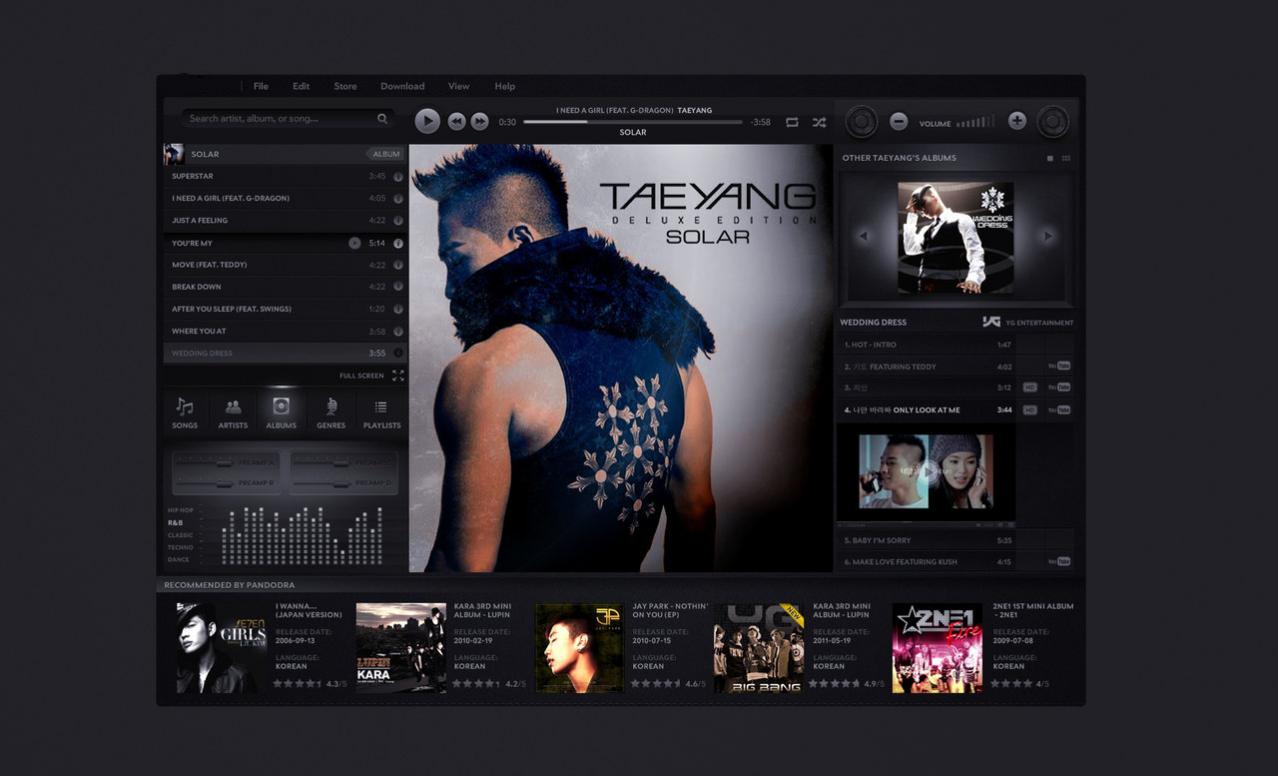Skip to next track with fast-forward button
Screen dimensions: 1278x776
[480, 121]
